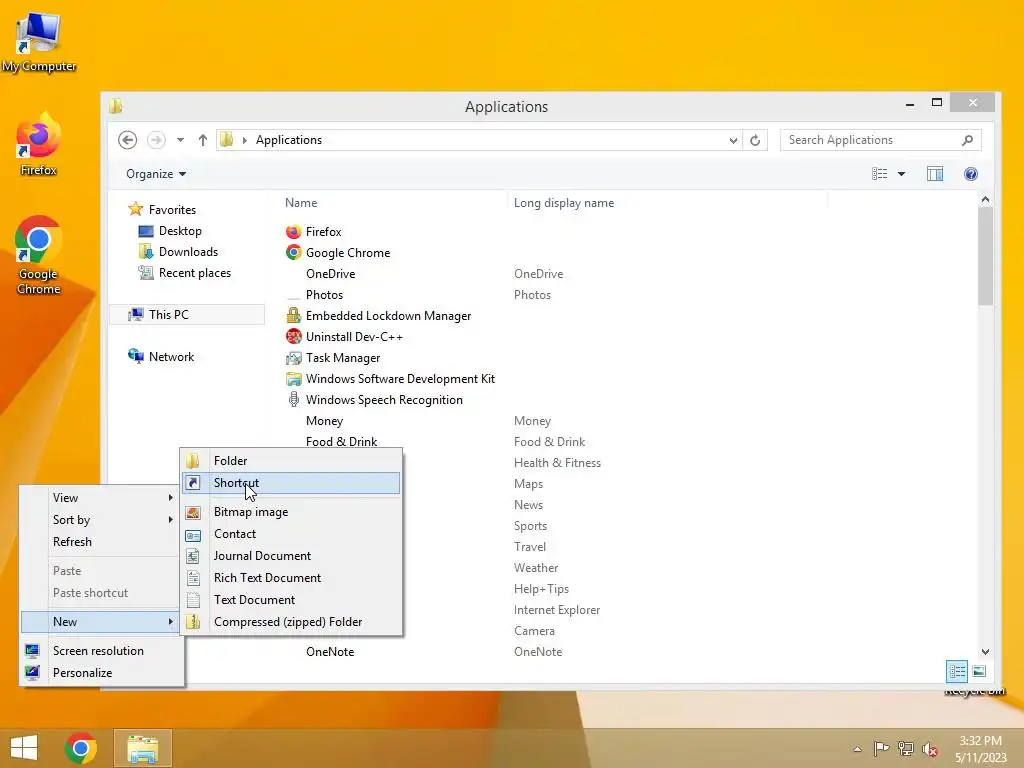Change your view icon in toolbar
Image resolution: width=1024 pixels, height=768 pixels.
(x=880, y=174)
